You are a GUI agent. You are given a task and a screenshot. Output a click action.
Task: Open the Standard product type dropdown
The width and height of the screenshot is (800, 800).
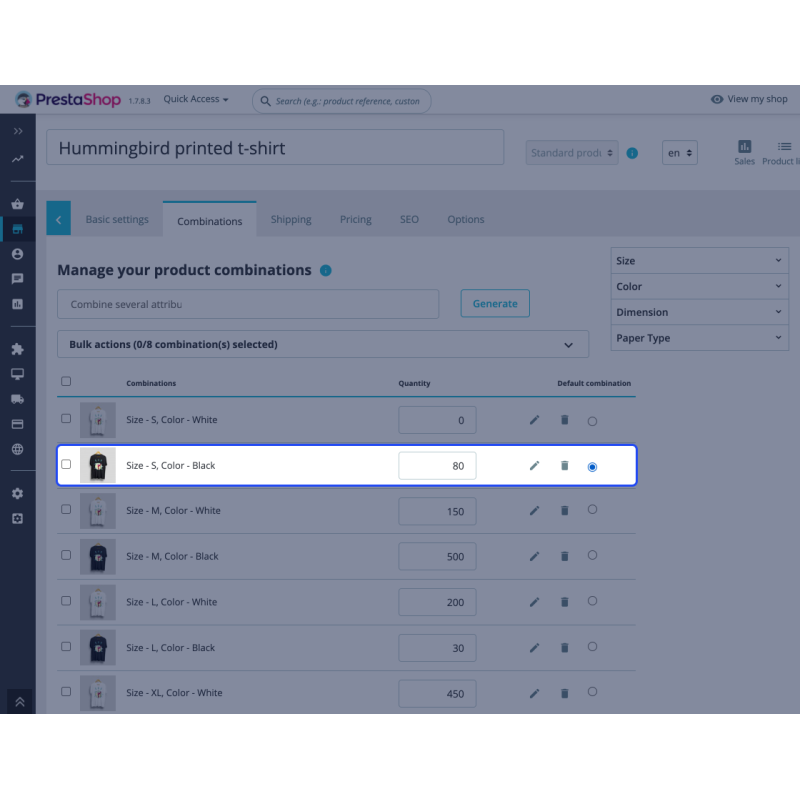[572, 153]
